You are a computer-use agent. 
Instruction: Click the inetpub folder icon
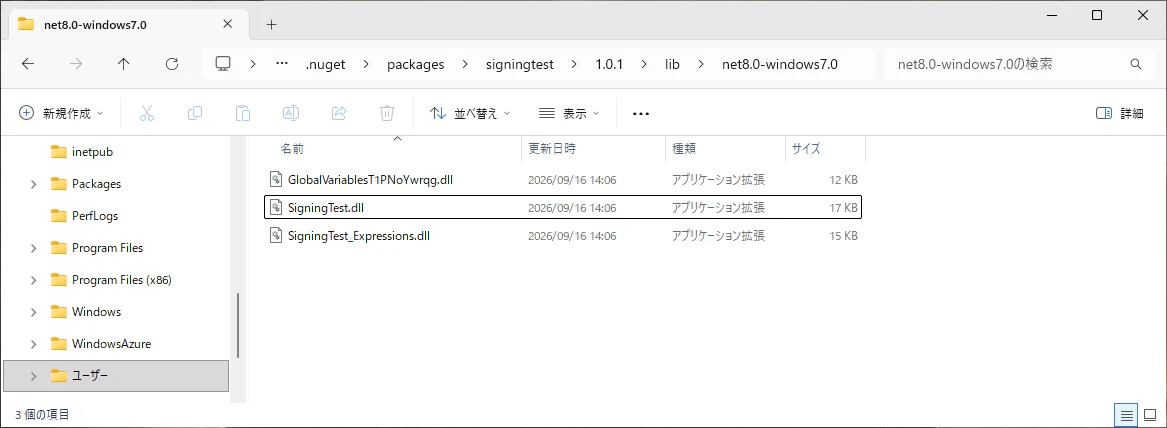pyautogui.click(x=60, y=152)
